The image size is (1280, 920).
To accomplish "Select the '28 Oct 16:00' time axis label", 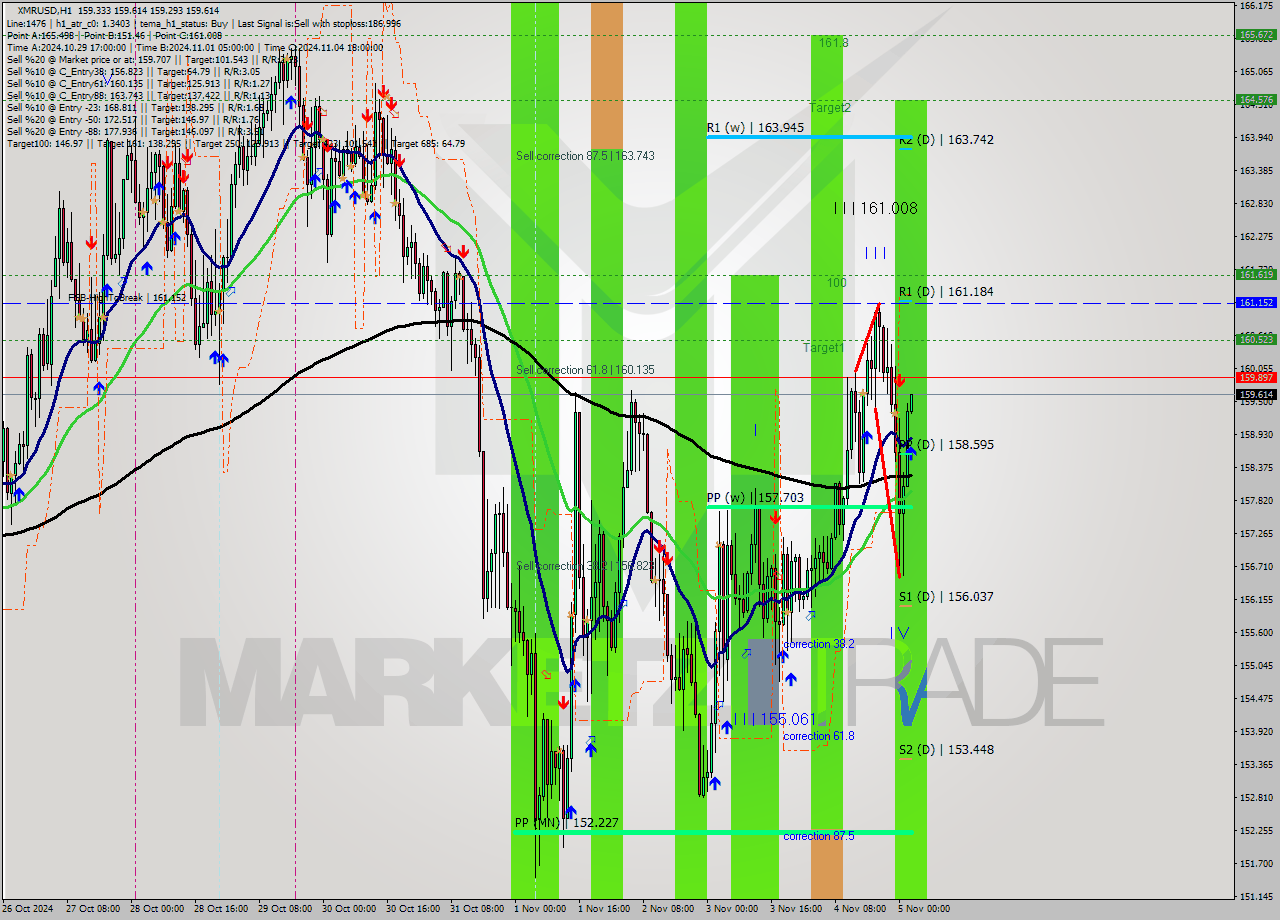I will [x=221, y=909].
